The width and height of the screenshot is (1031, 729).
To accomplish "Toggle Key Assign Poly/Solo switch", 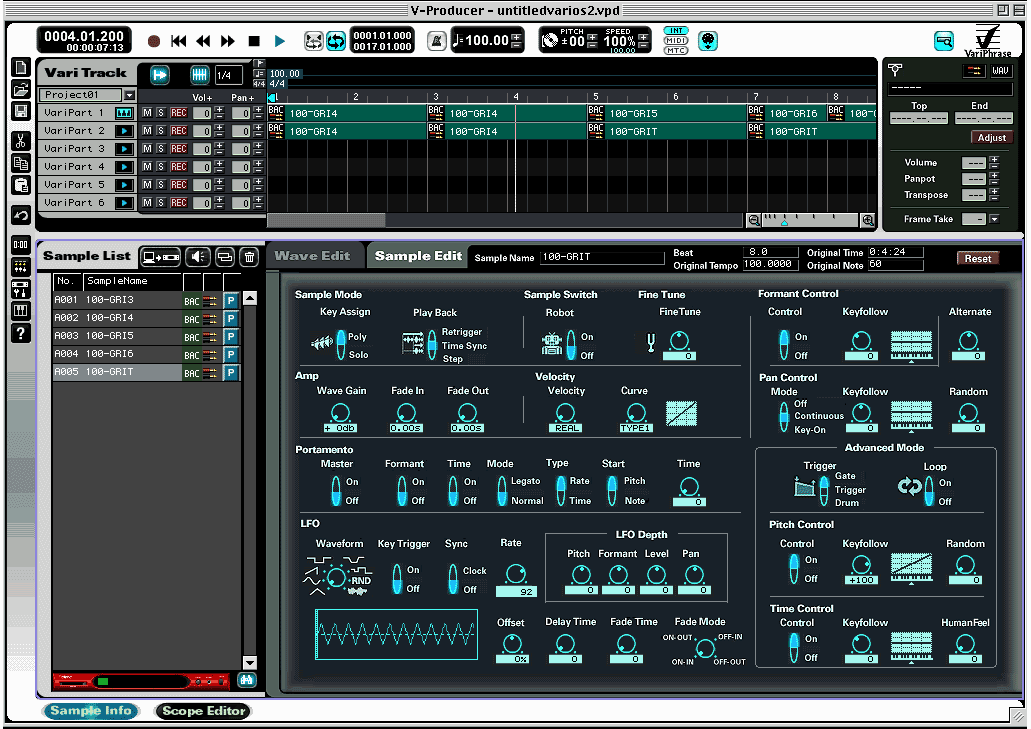I will point(341,344).
